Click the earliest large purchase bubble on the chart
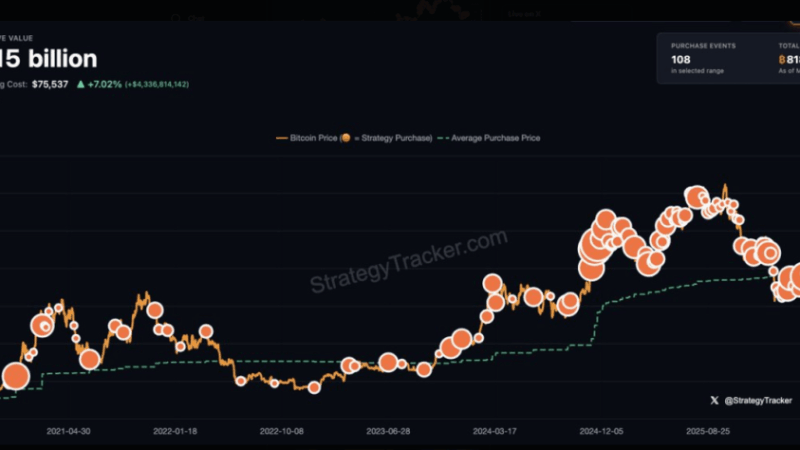Image resolution: width=800 pixels, height=450 pixels. (x=16, y=377)
